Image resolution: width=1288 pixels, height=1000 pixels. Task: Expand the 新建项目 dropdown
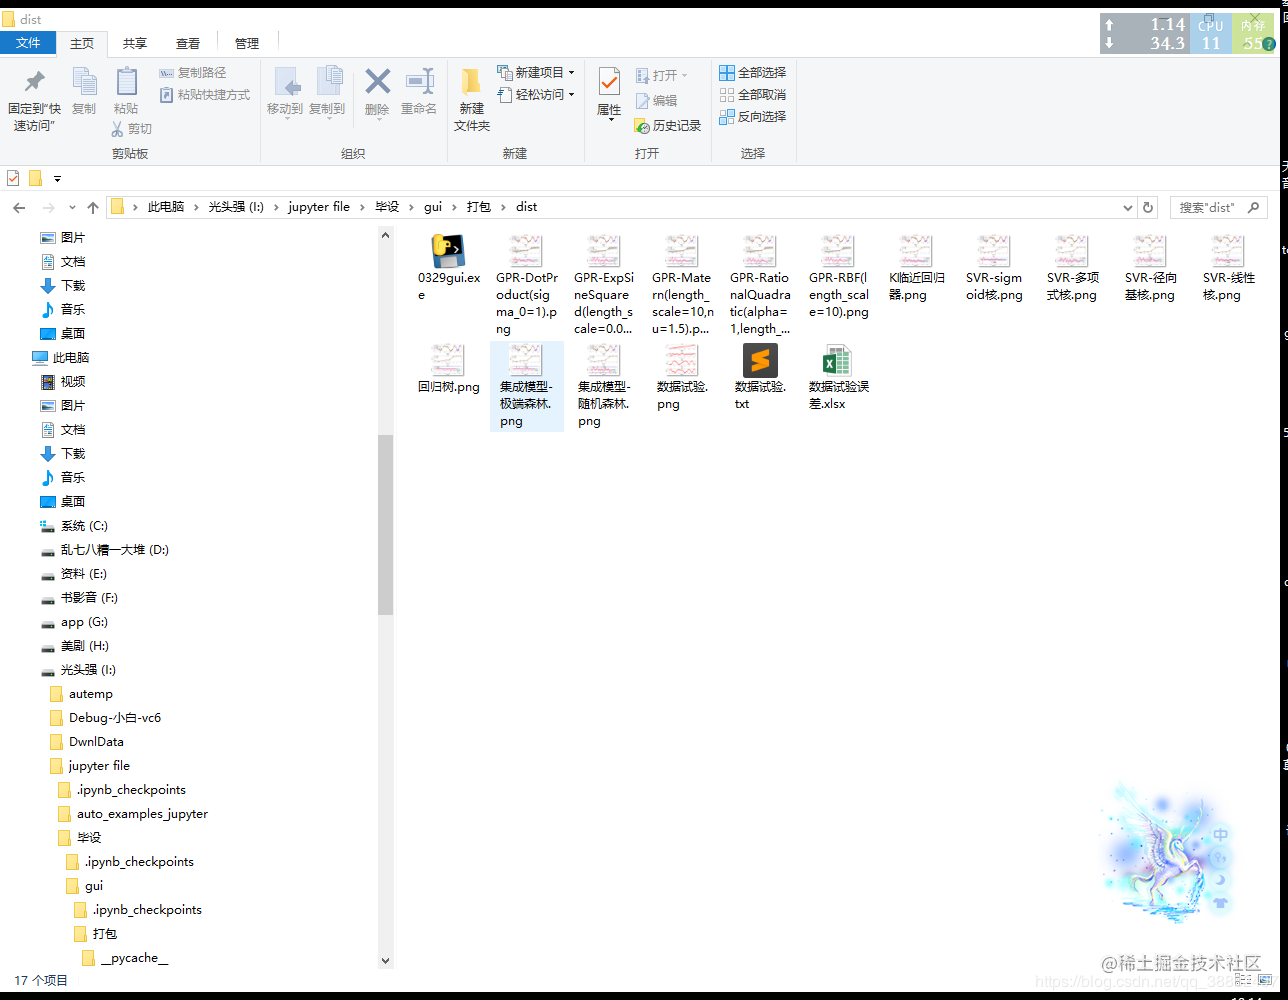click(x=573, y=72)
